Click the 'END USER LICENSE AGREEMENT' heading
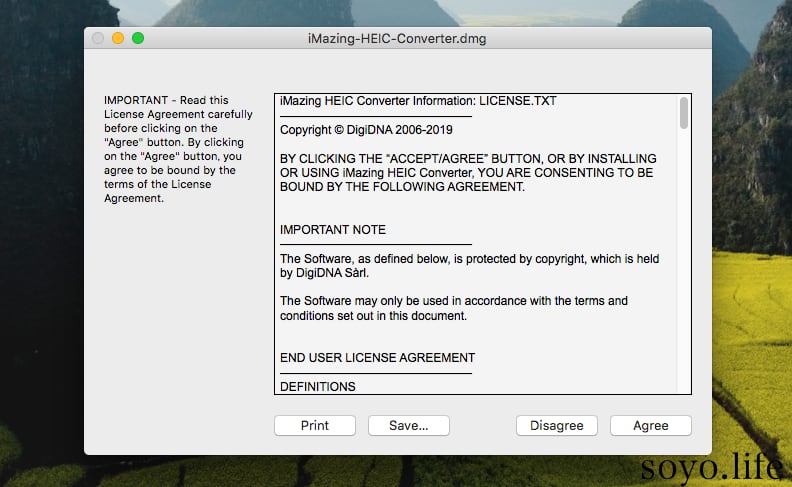 [377, 358]
